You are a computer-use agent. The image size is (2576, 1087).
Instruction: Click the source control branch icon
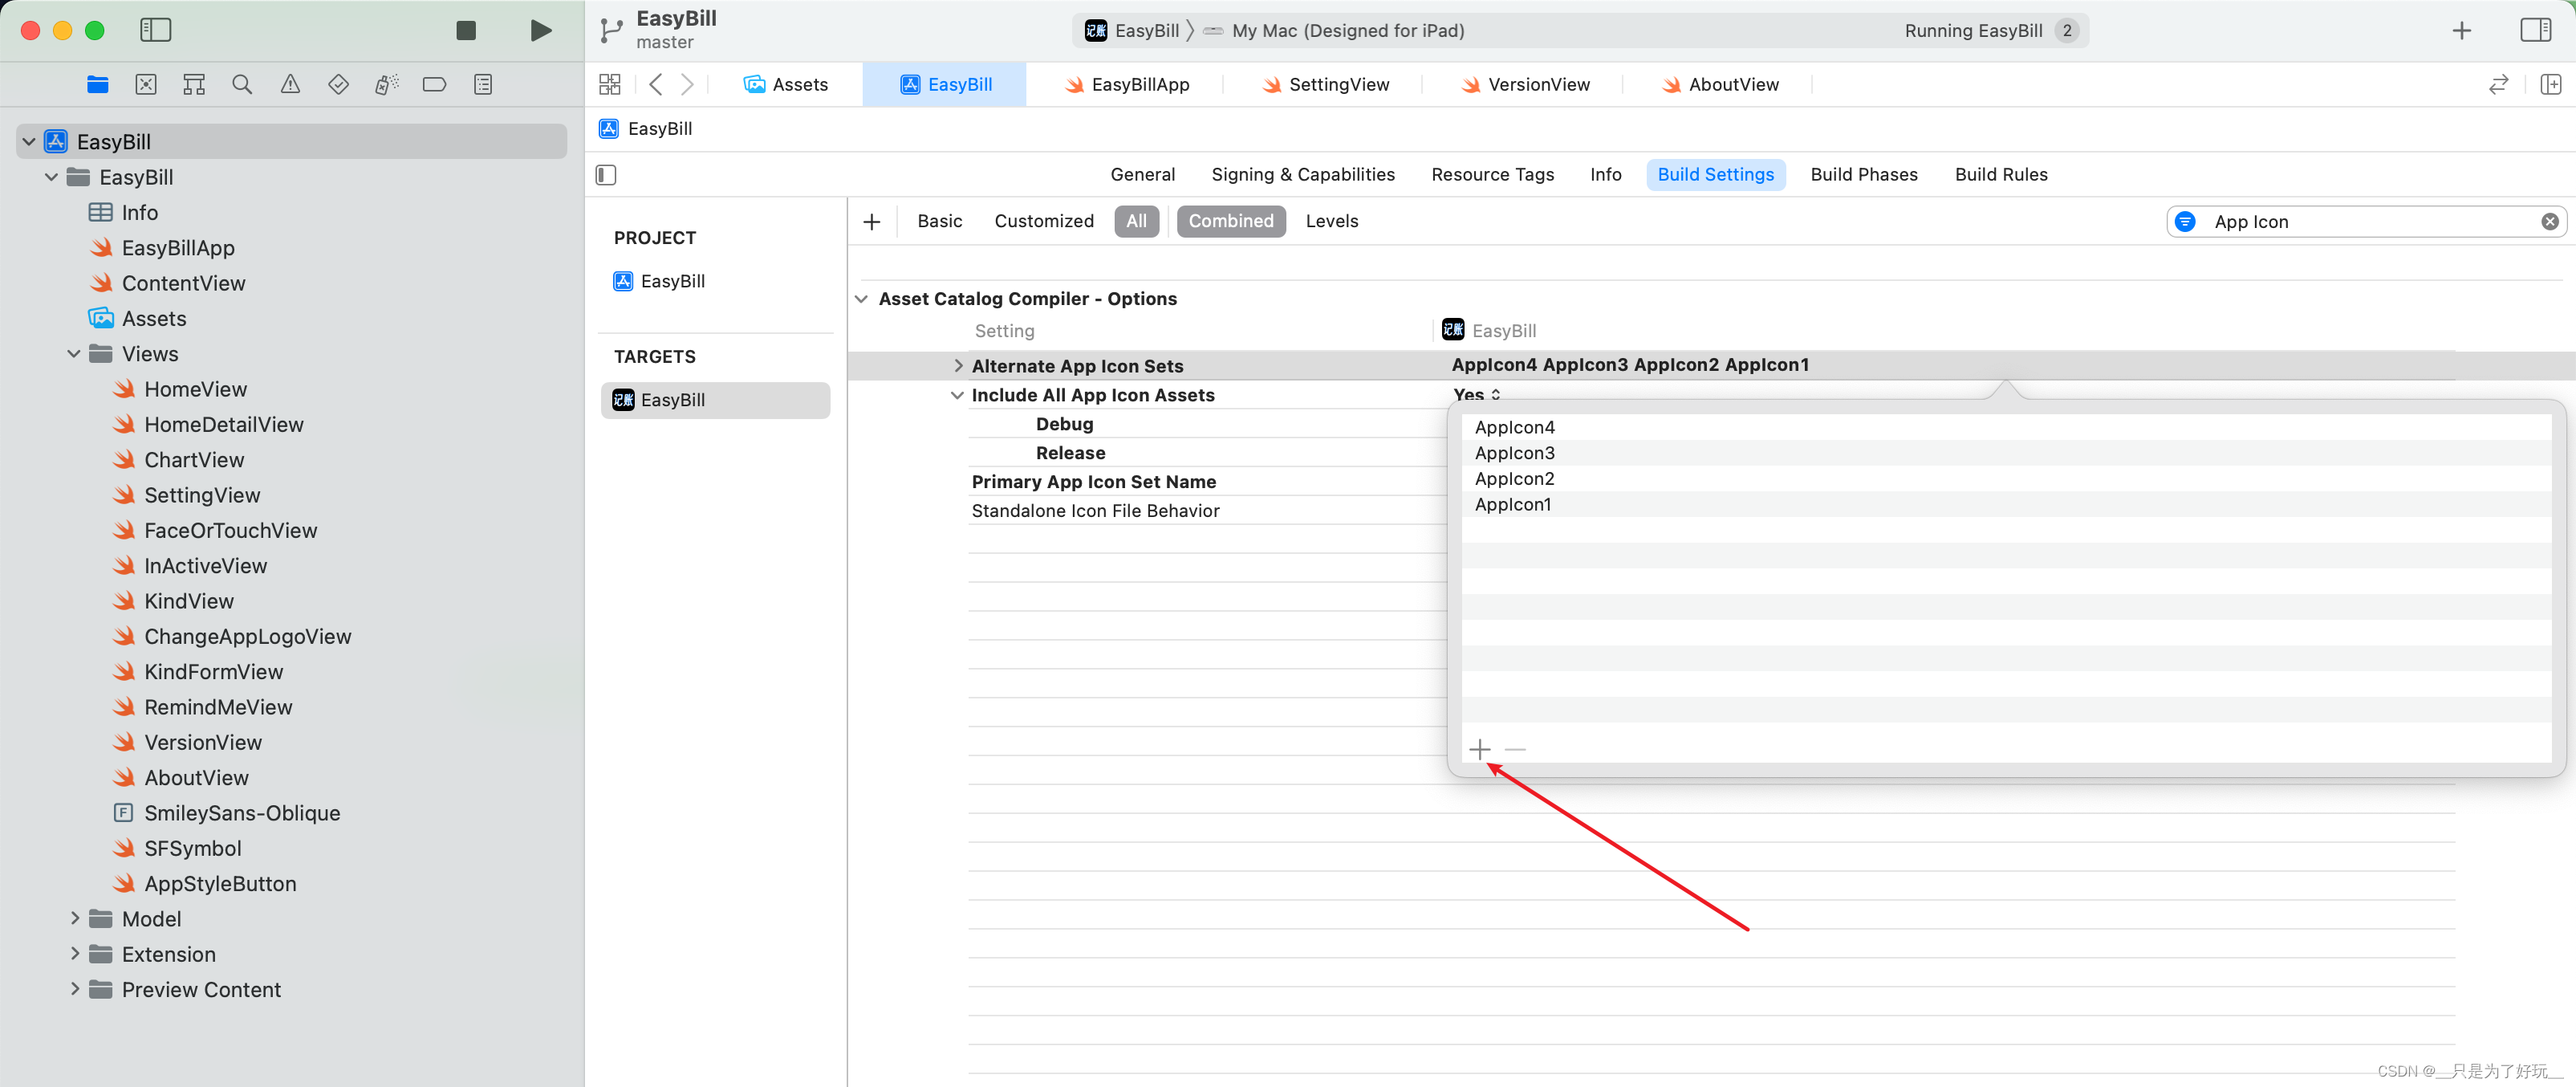click(x=611, y=30)
